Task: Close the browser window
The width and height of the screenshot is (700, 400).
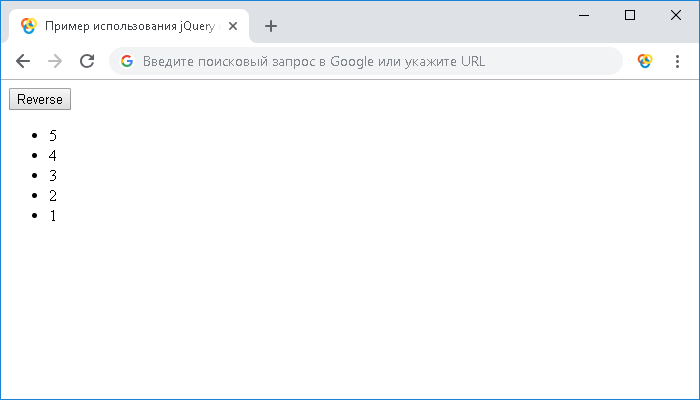Action: click(x=676, y=15)
